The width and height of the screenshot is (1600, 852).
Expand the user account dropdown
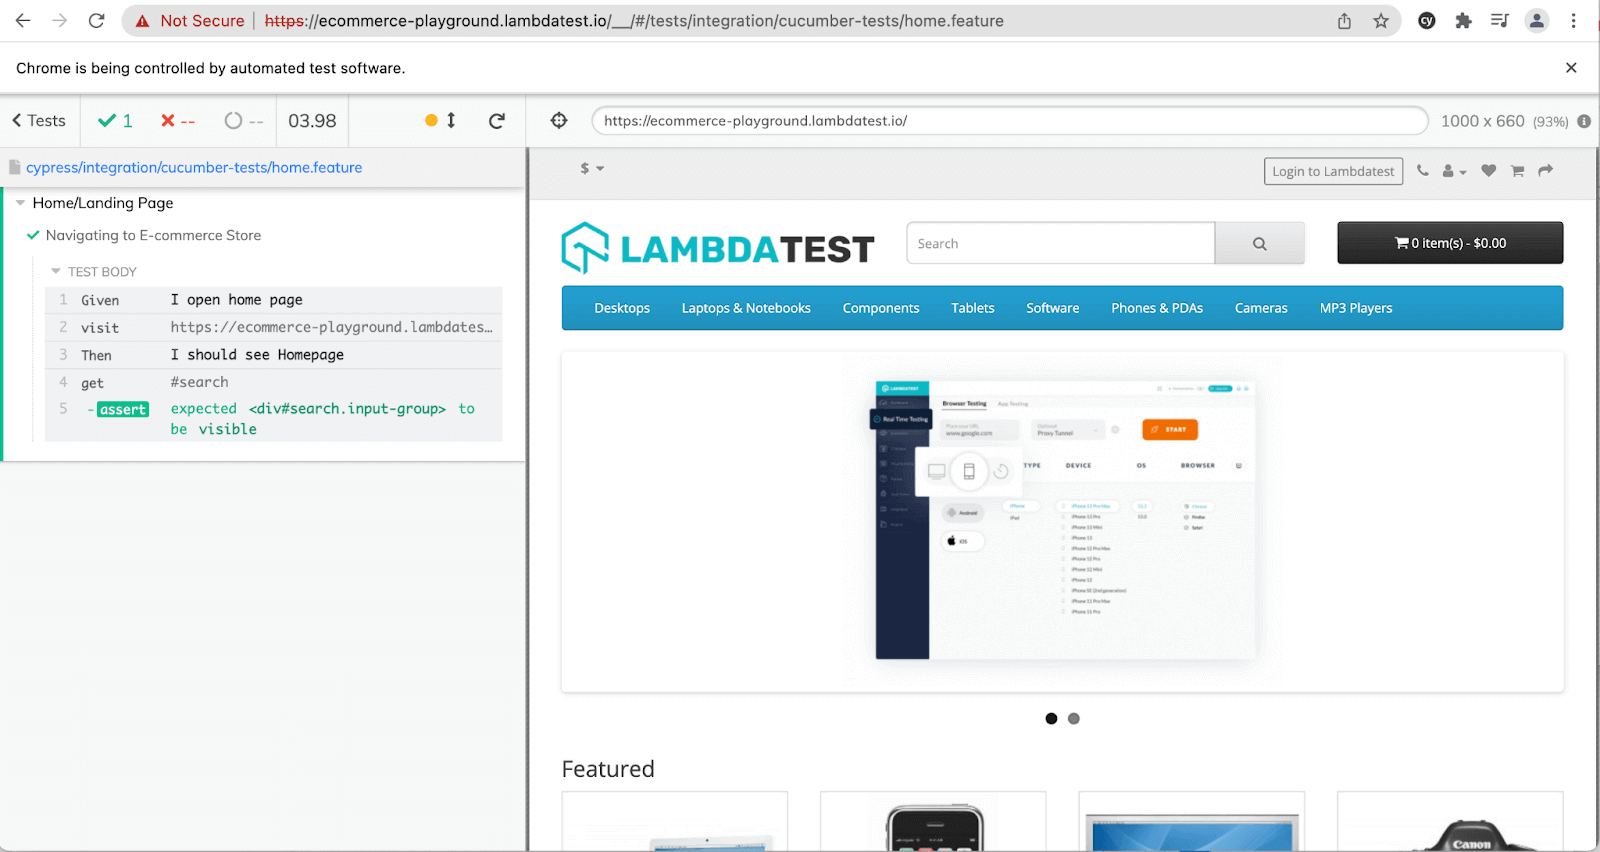(1453, 171)
